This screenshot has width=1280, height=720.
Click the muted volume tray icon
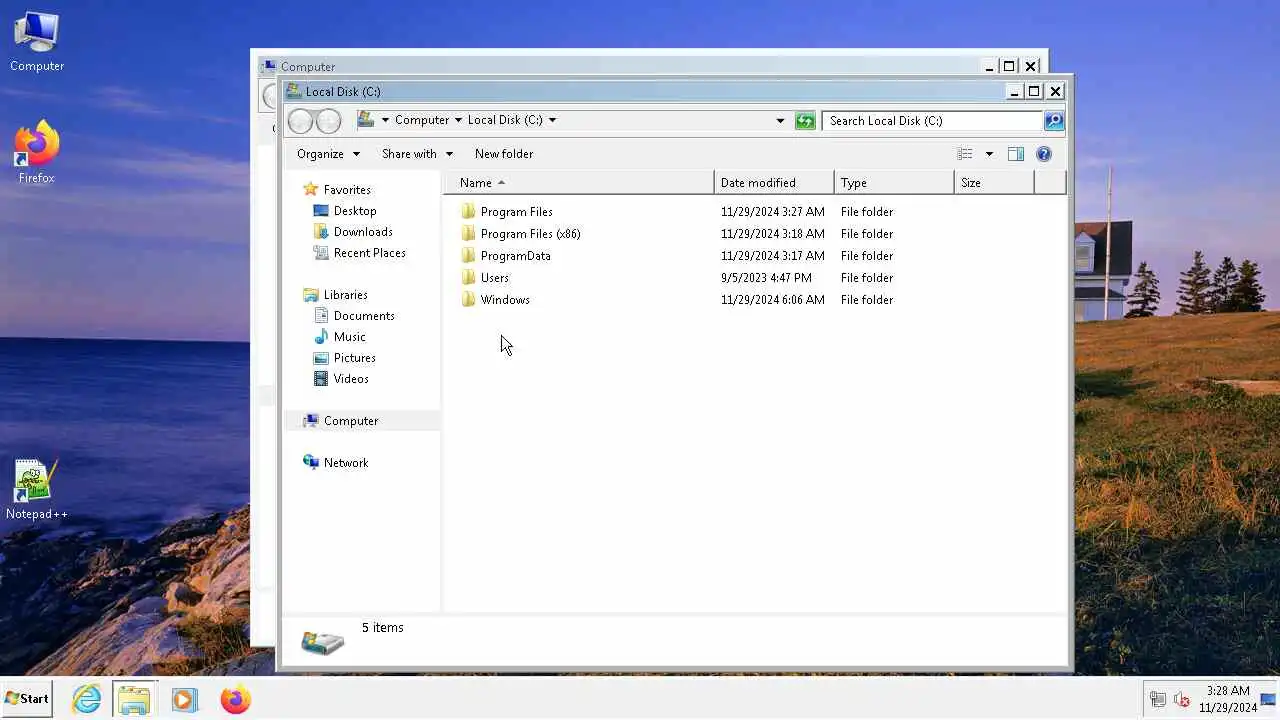pyautogui.click(x=1181, y=699)
